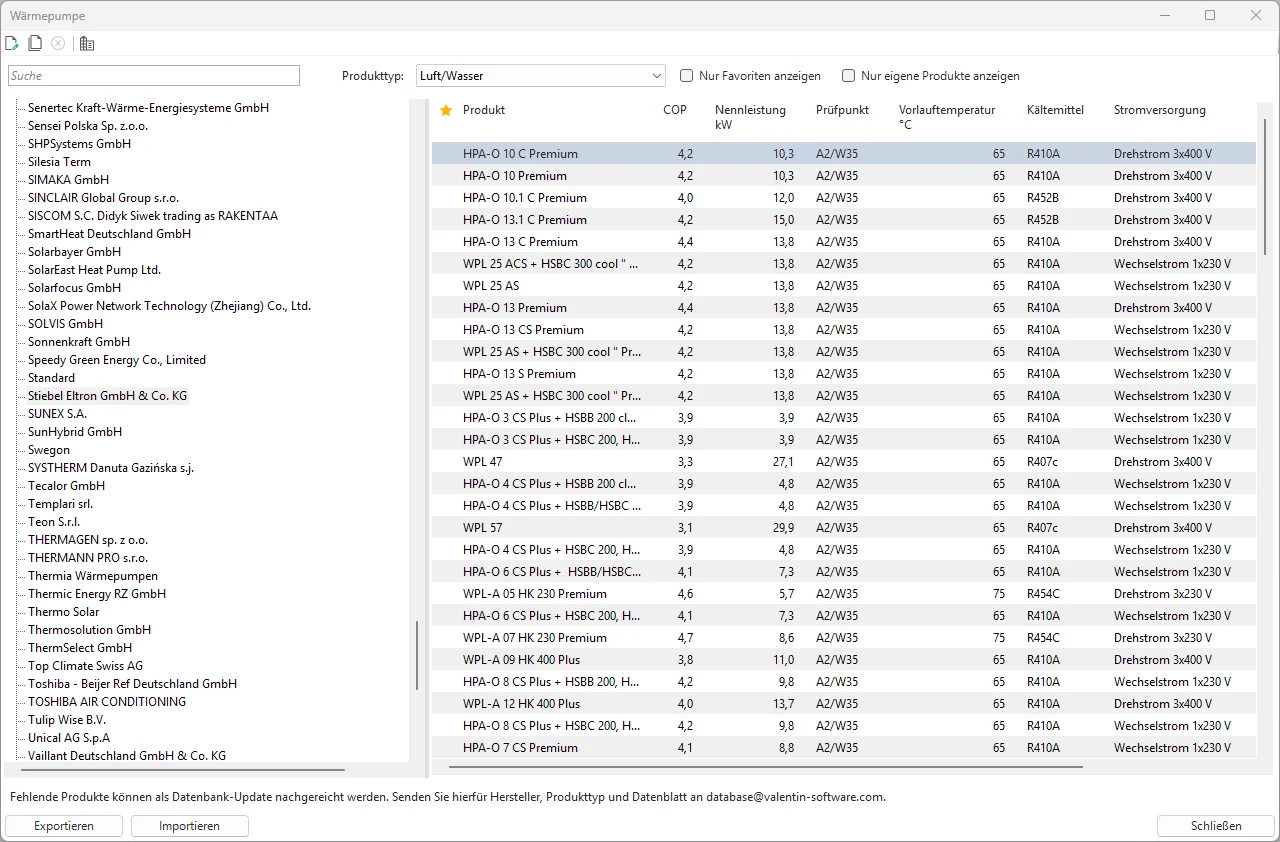The height and width of the screenshot is (842, 1280).
Task: Select manufacturer Stiebel Eltron GmbH & Co. KG
Action: click(x=106, y=395)
